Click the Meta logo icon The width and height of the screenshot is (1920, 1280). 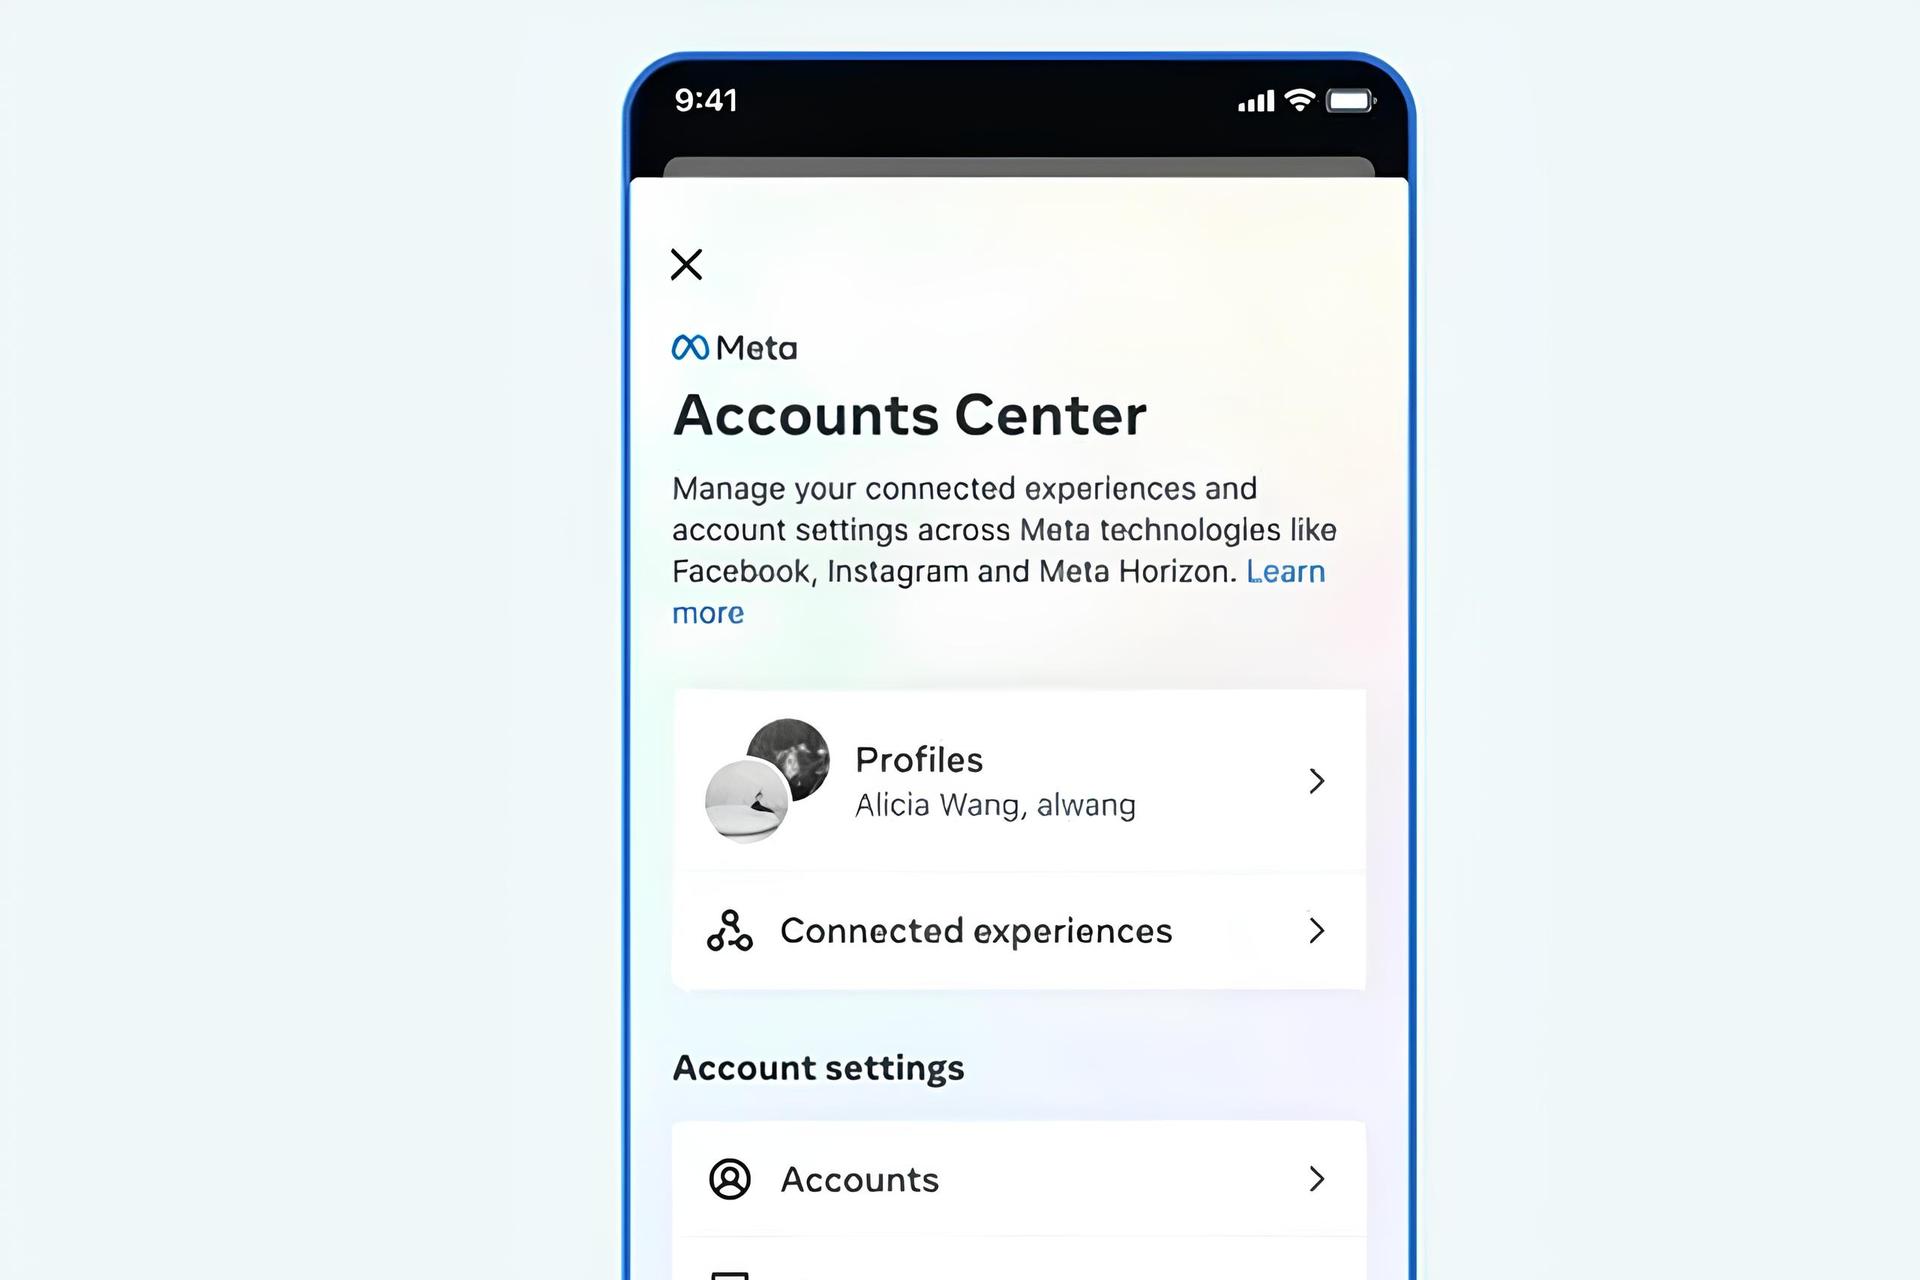tap(686, 347)
